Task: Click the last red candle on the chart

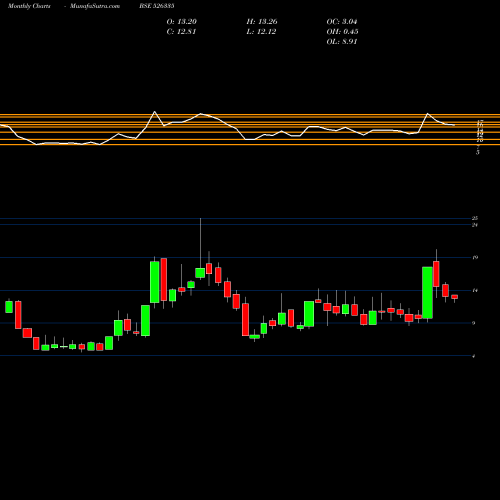Action: pyautogui.click(x=455, y=297)
